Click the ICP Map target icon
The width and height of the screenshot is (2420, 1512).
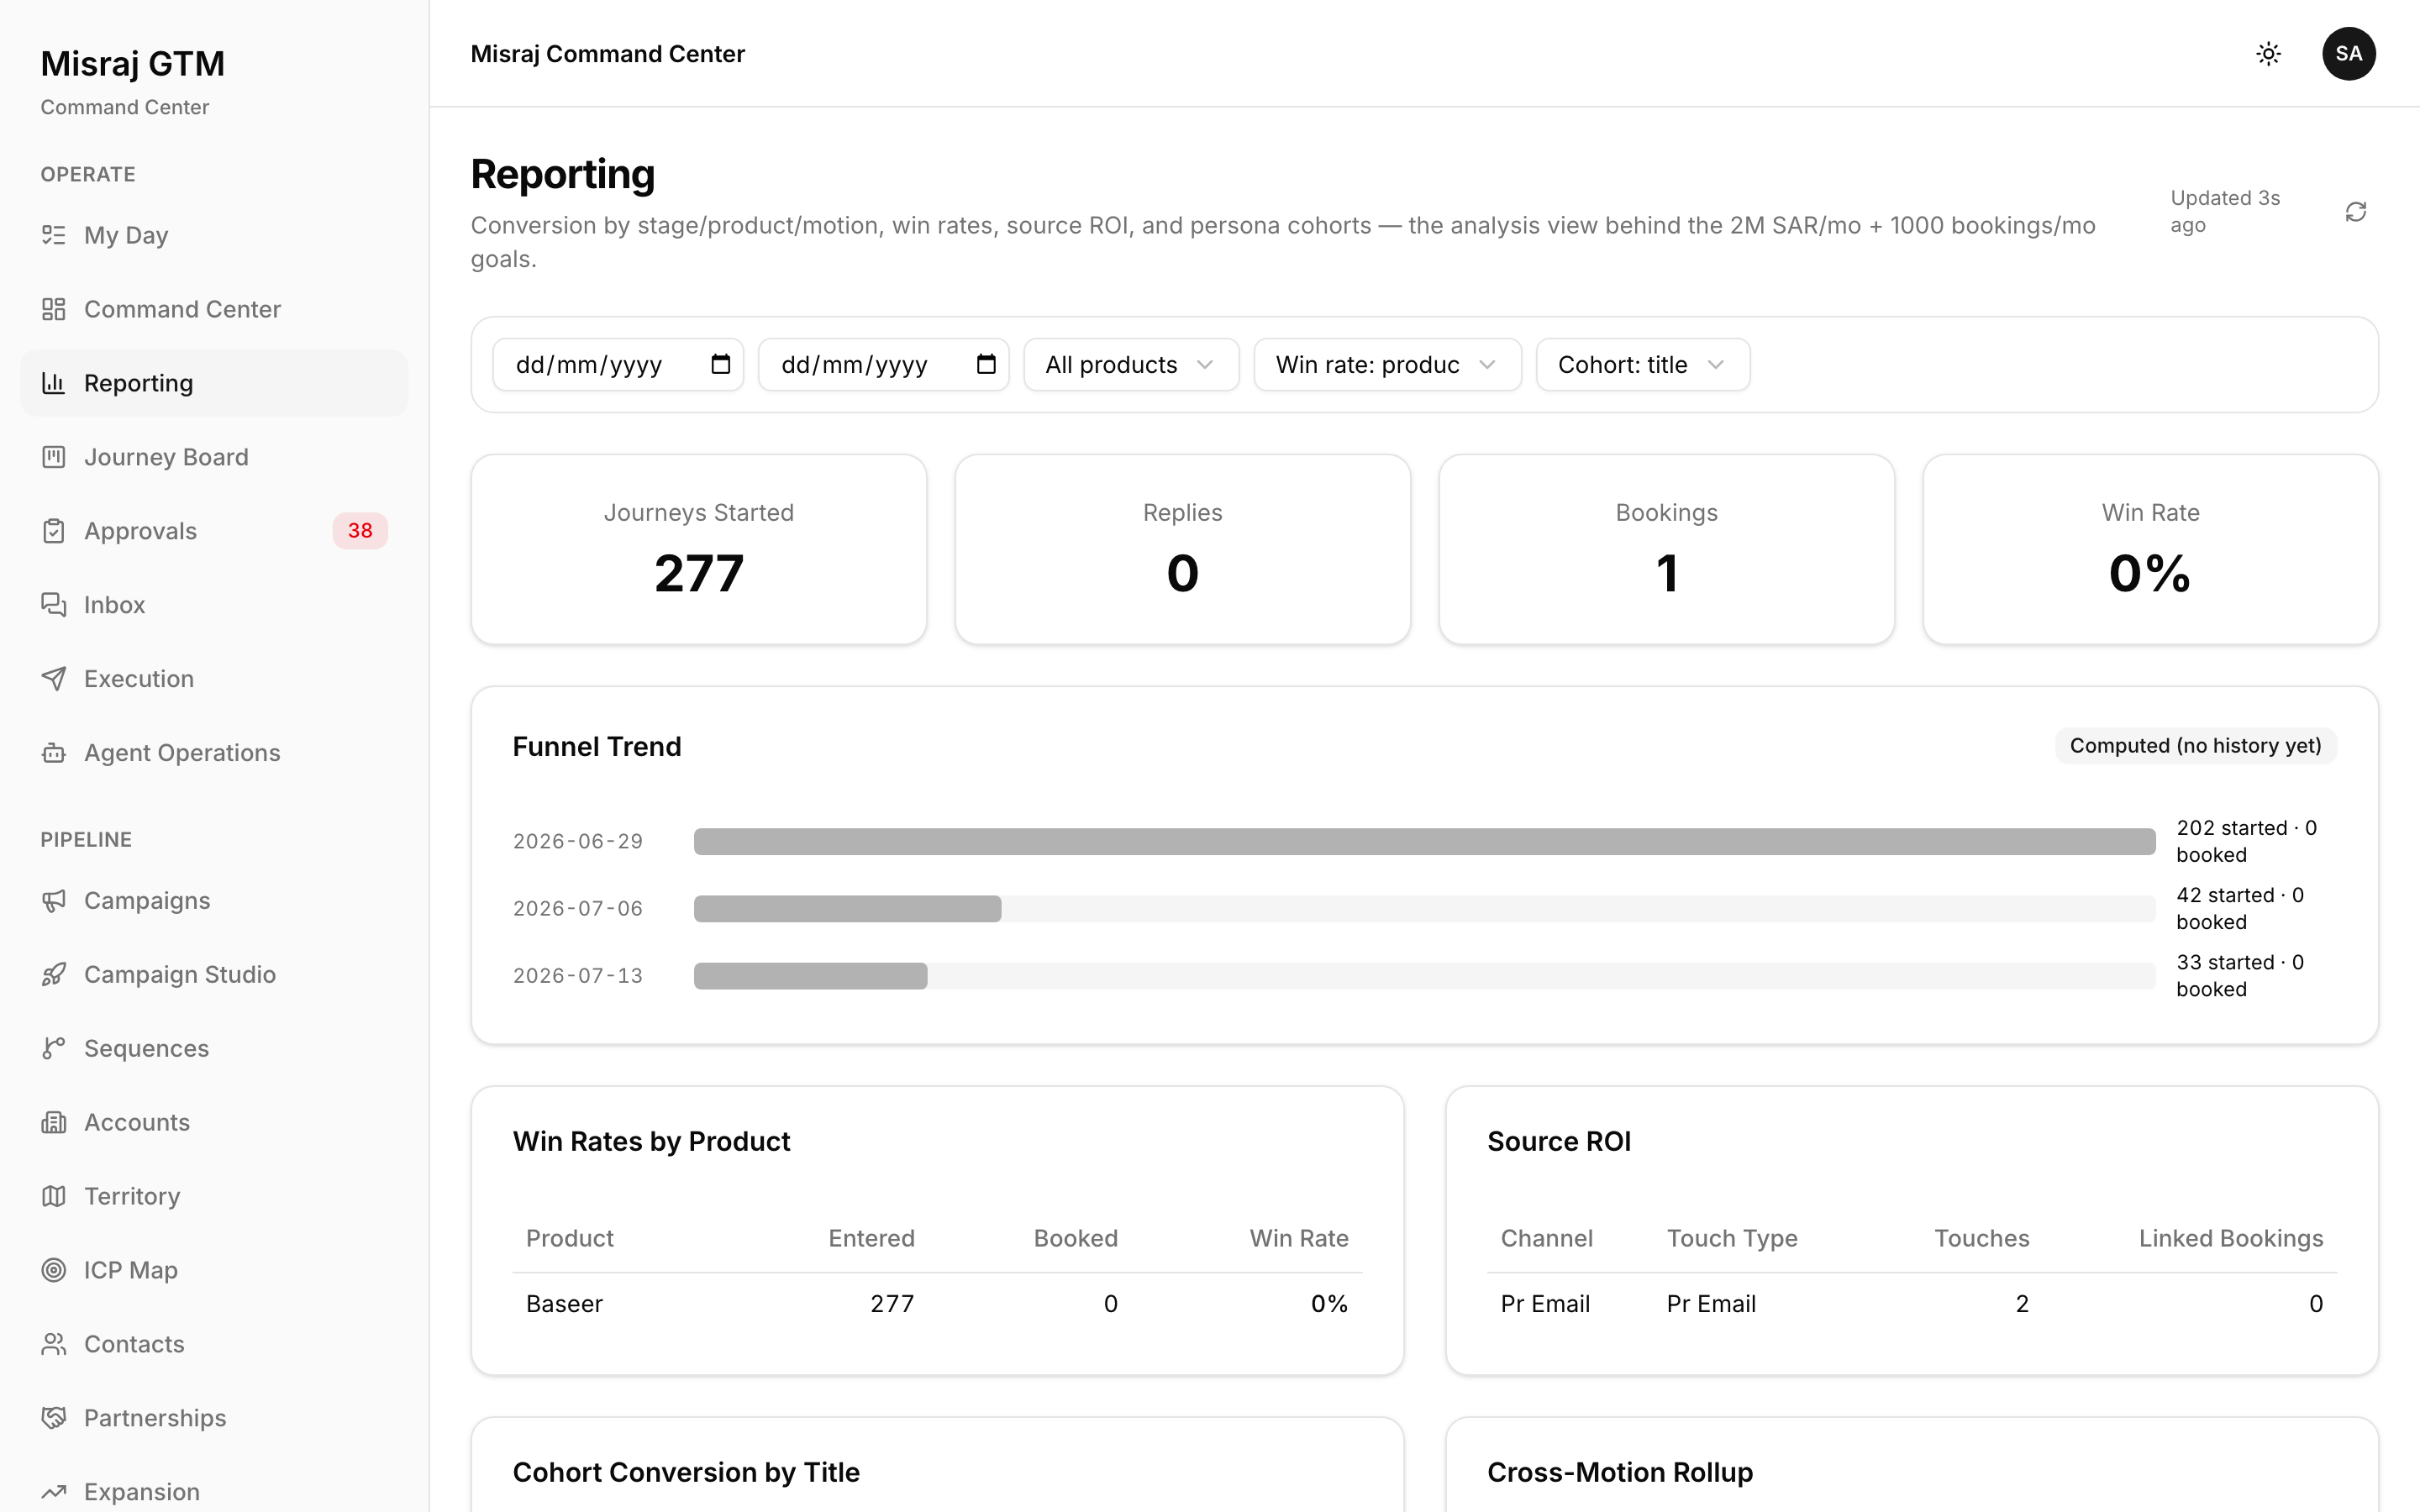[x=54, y=1271]
